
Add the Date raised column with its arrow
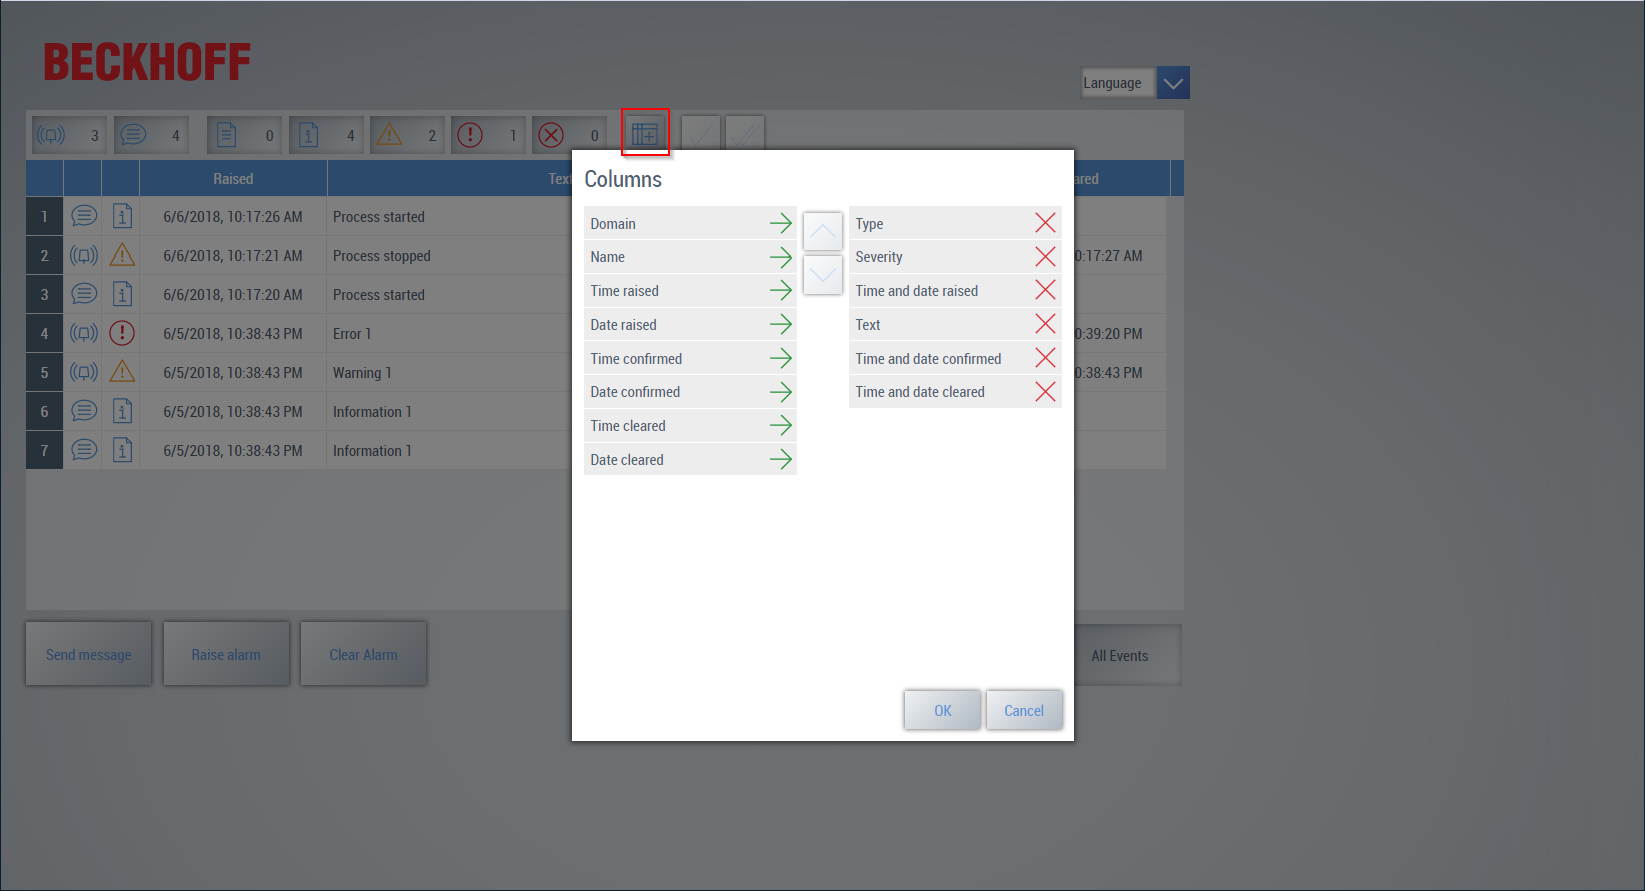tap(780, 325)
